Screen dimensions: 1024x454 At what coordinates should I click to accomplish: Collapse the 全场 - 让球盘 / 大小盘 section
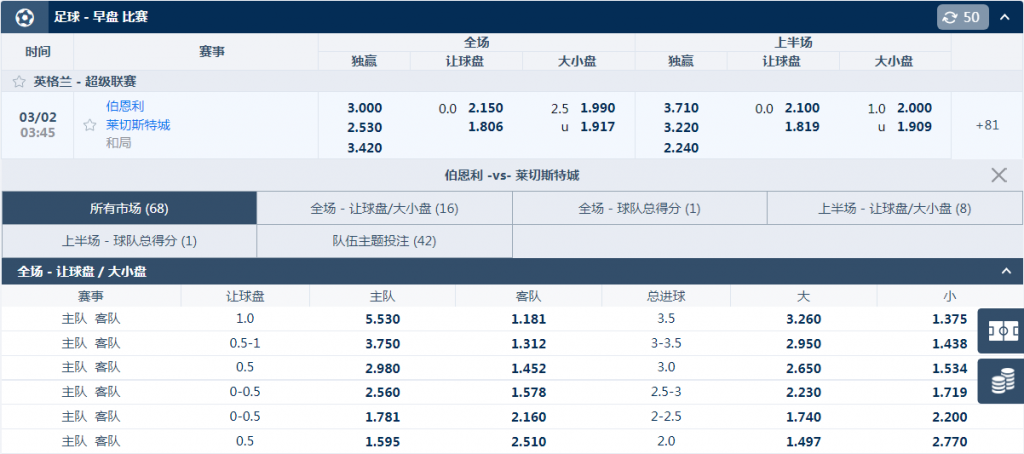(1005, 271)
